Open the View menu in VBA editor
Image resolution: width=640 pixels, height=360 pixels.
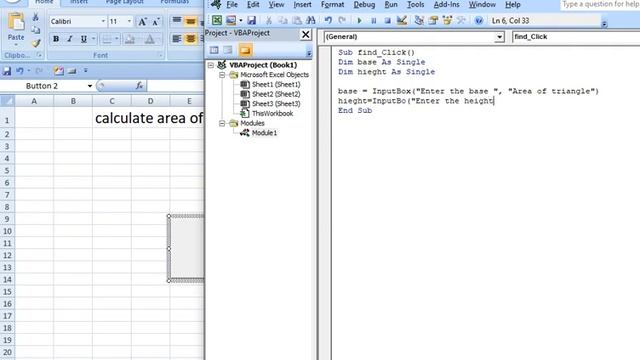276,5
